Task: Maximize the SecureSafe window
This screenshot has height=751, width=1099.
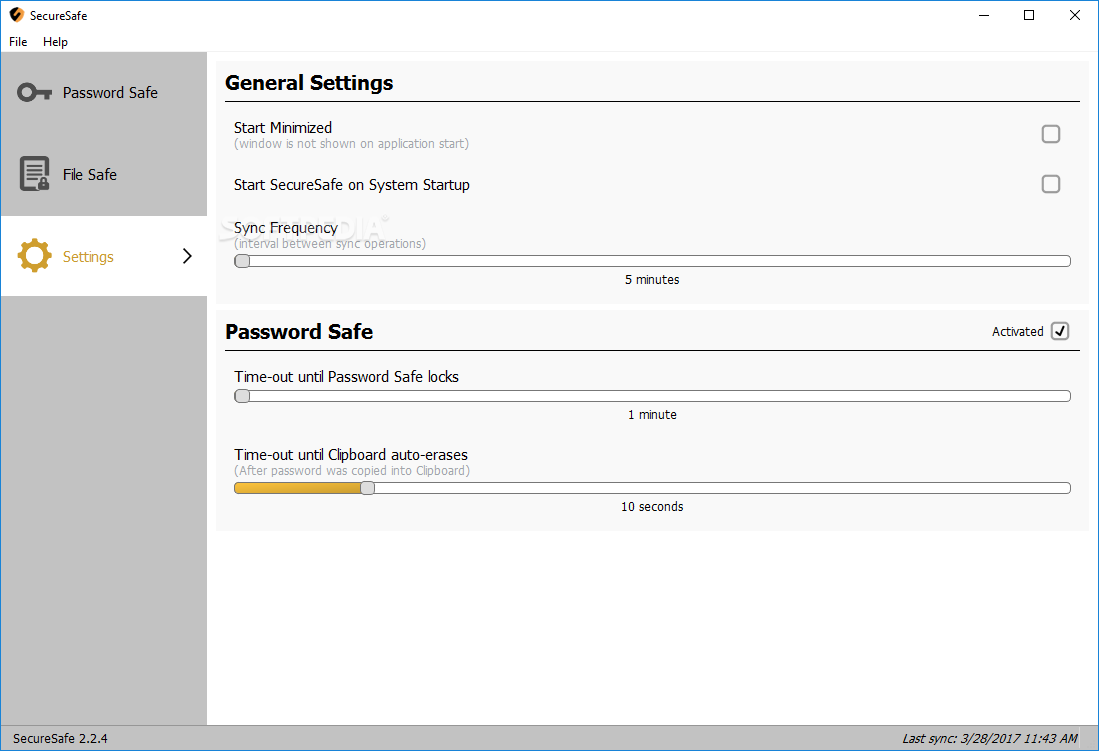Action: 1029,15
